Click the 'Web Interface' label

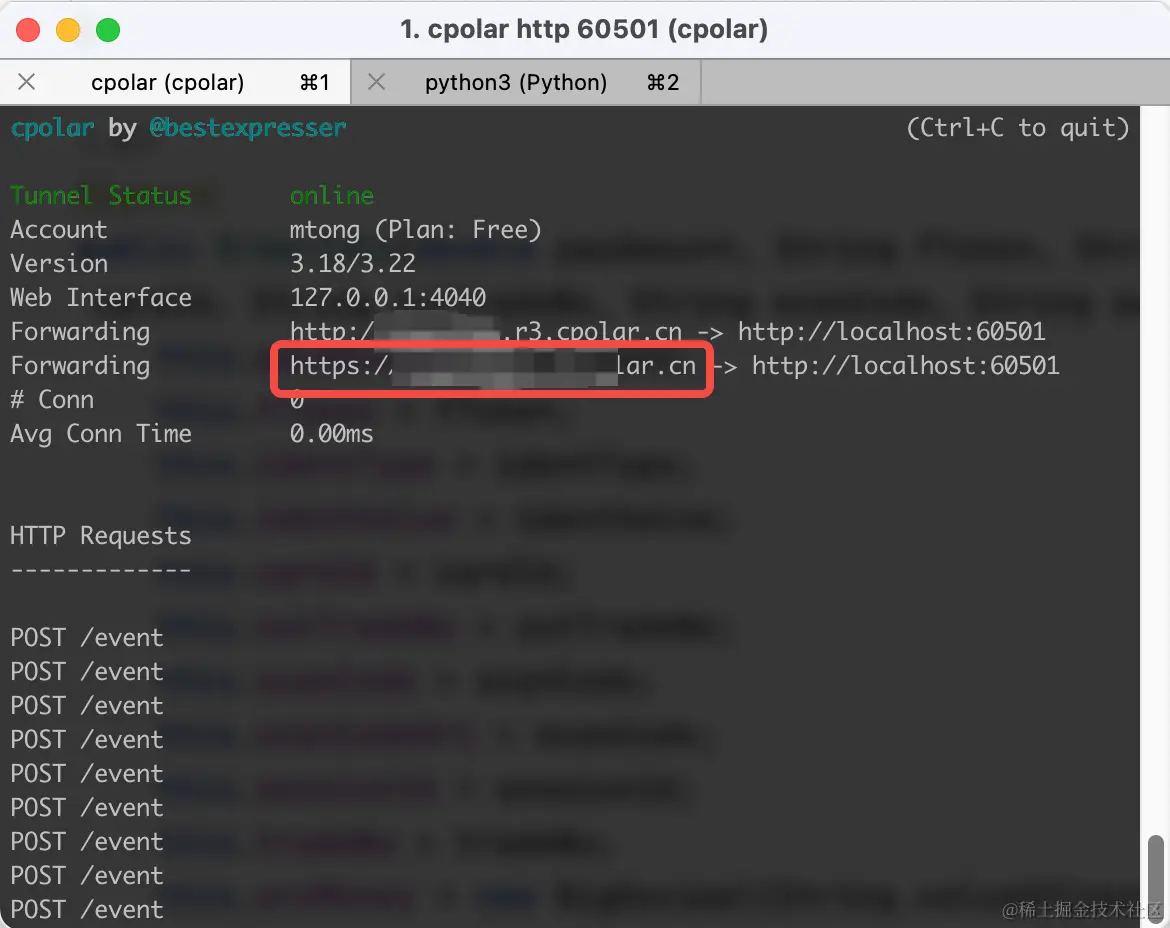point(101,298)
